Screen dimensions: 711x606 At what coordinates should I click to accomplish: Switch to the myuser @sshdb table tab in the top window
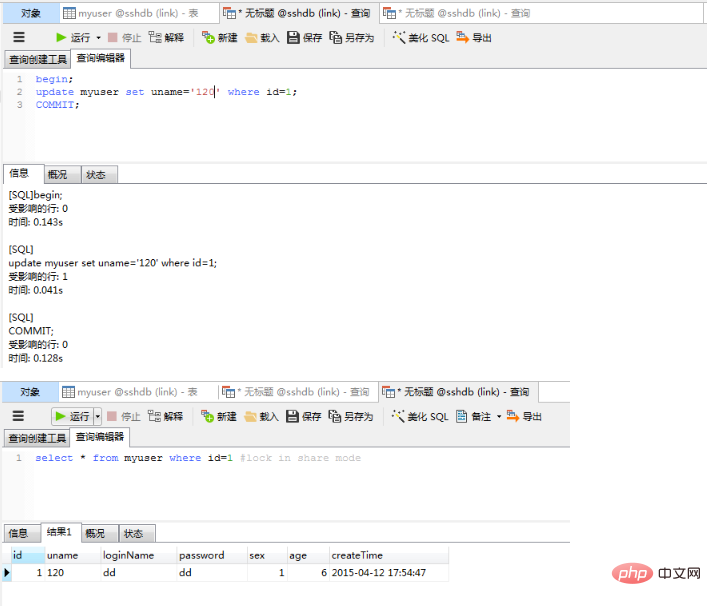(x=138, y=13)
